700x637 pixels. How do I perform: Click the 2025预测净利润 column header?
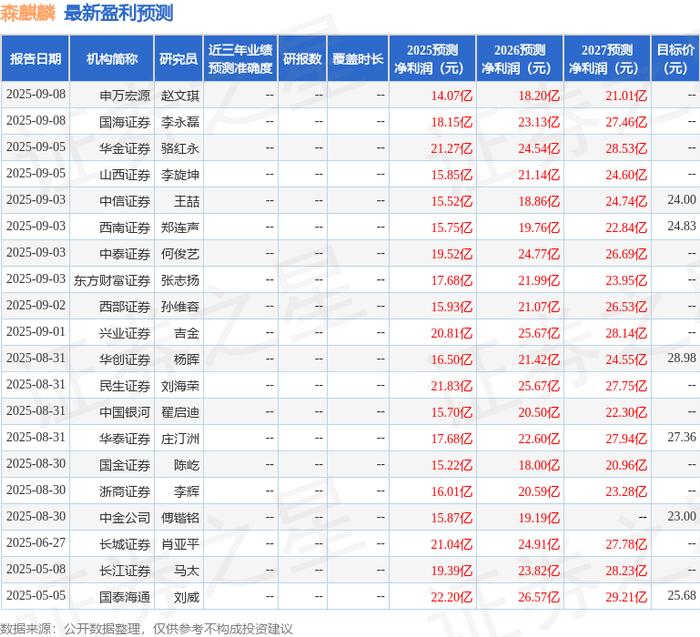[432, 59]
